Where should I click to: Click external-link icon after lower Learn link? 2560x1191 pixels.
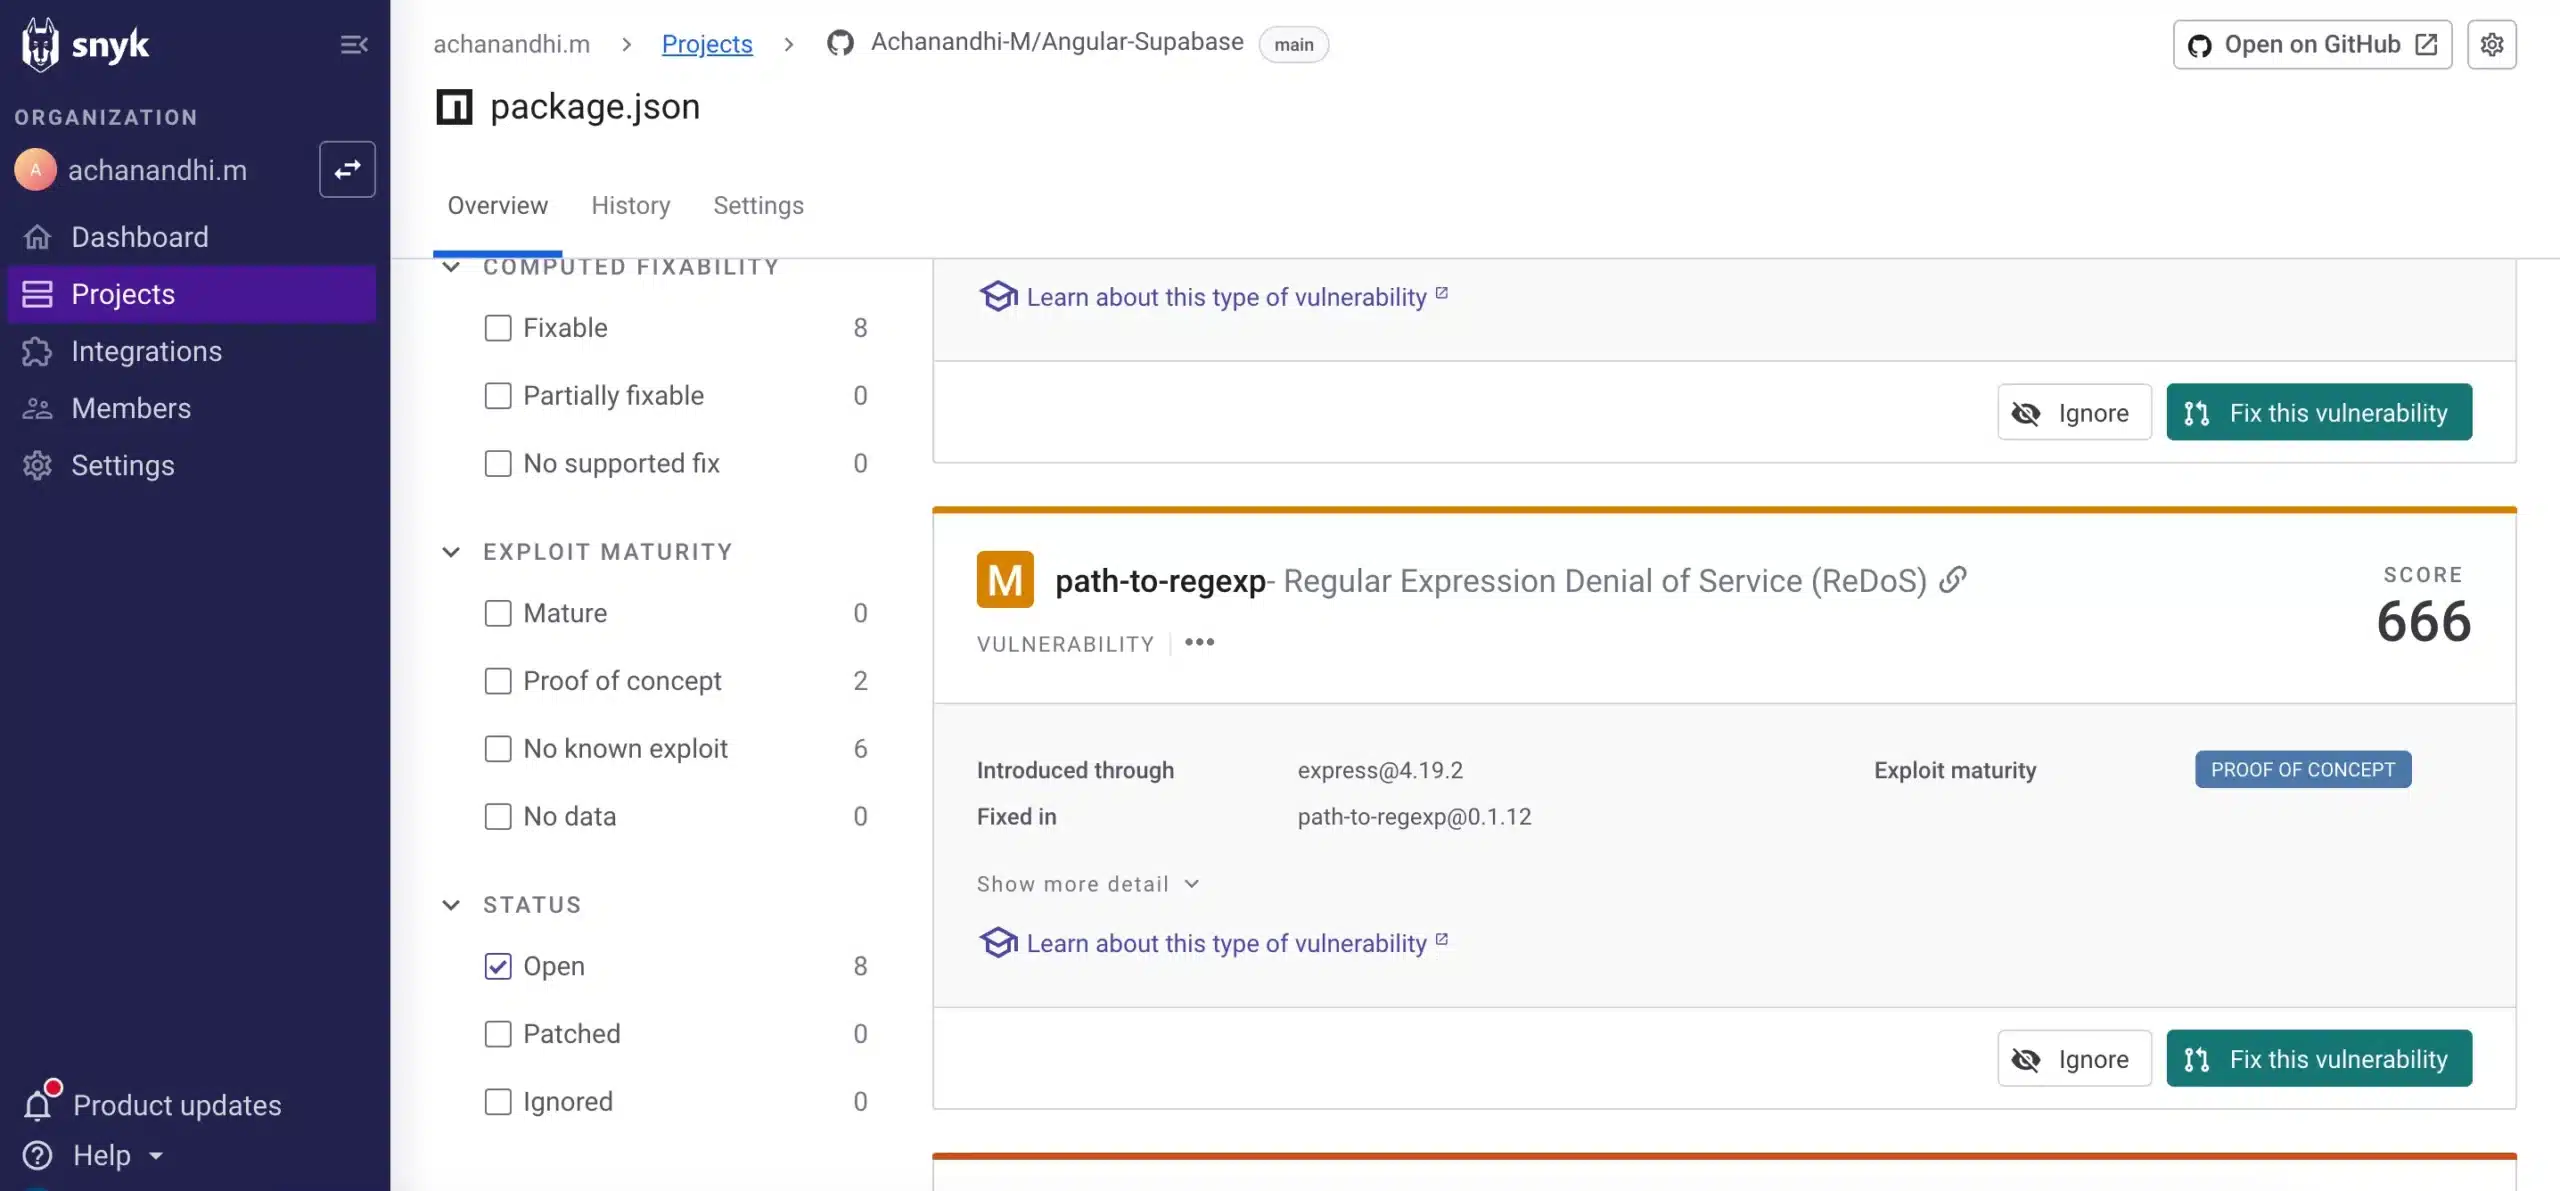[x=1441, y=939]
